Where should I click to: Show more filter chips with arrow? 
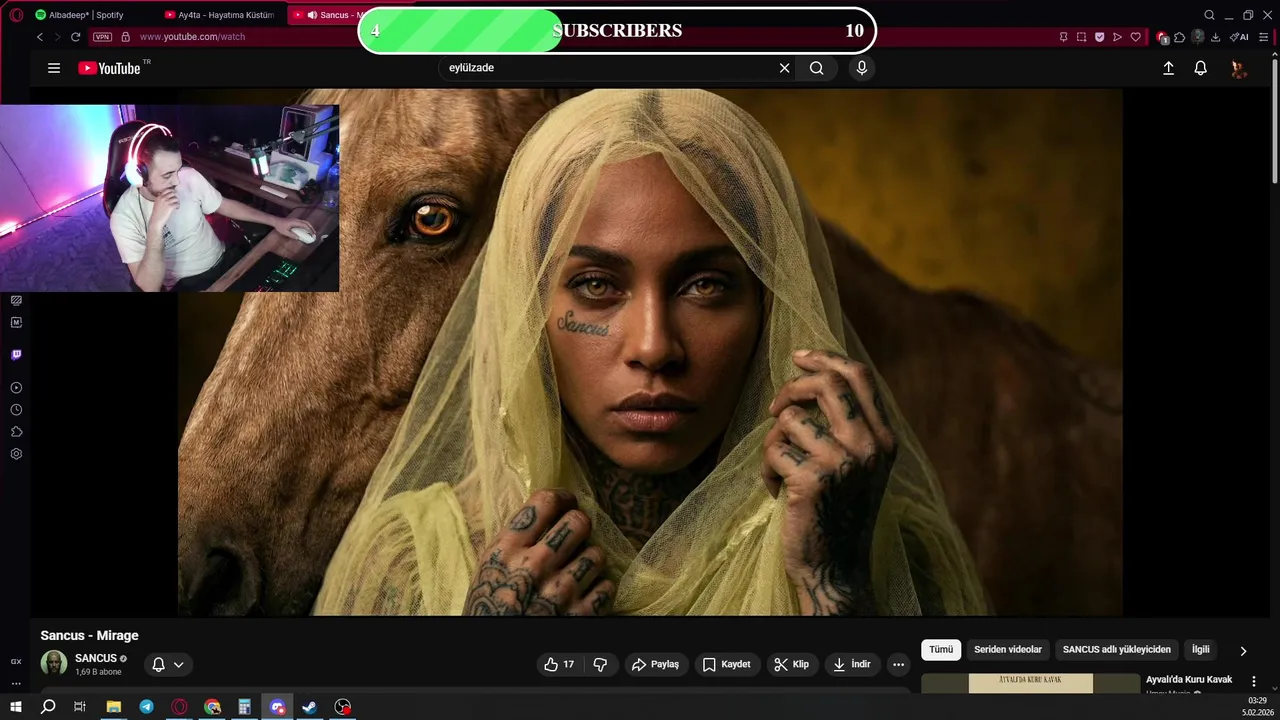[1243, 651]
